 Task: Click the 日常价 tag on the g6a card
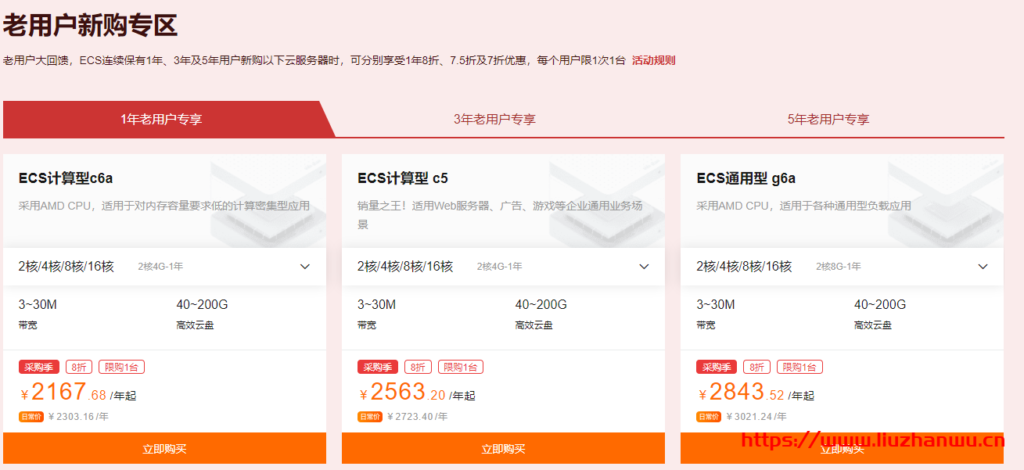click(x=709, y=416)
